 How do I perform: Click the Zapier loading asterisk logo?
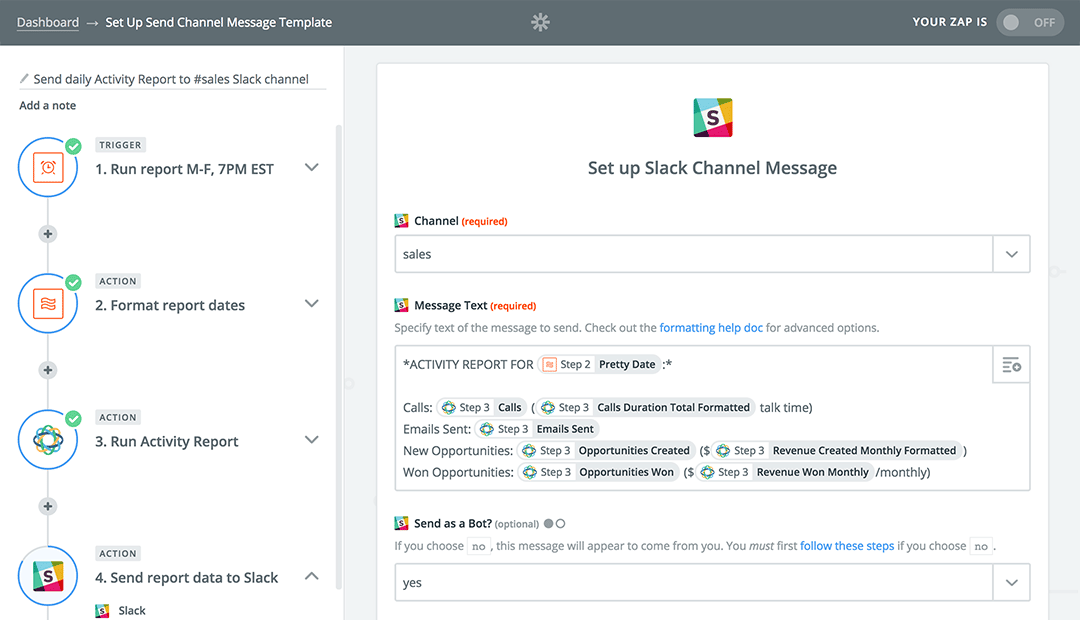pyautogui.click(x=540, y=22)
